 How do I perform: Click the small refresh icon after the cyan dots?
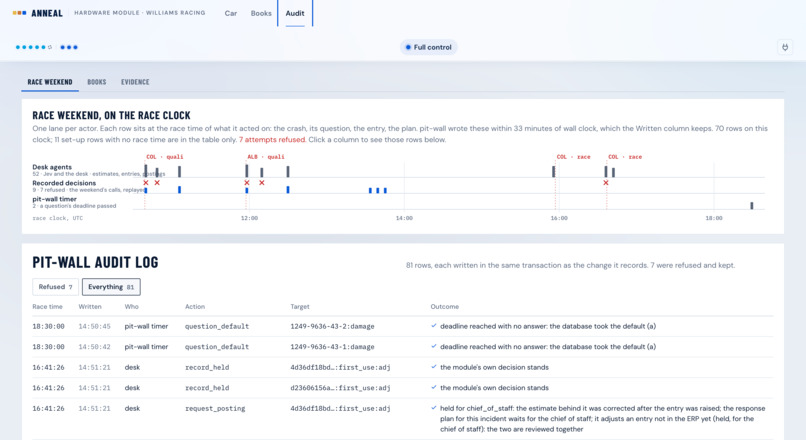(50, 47)
